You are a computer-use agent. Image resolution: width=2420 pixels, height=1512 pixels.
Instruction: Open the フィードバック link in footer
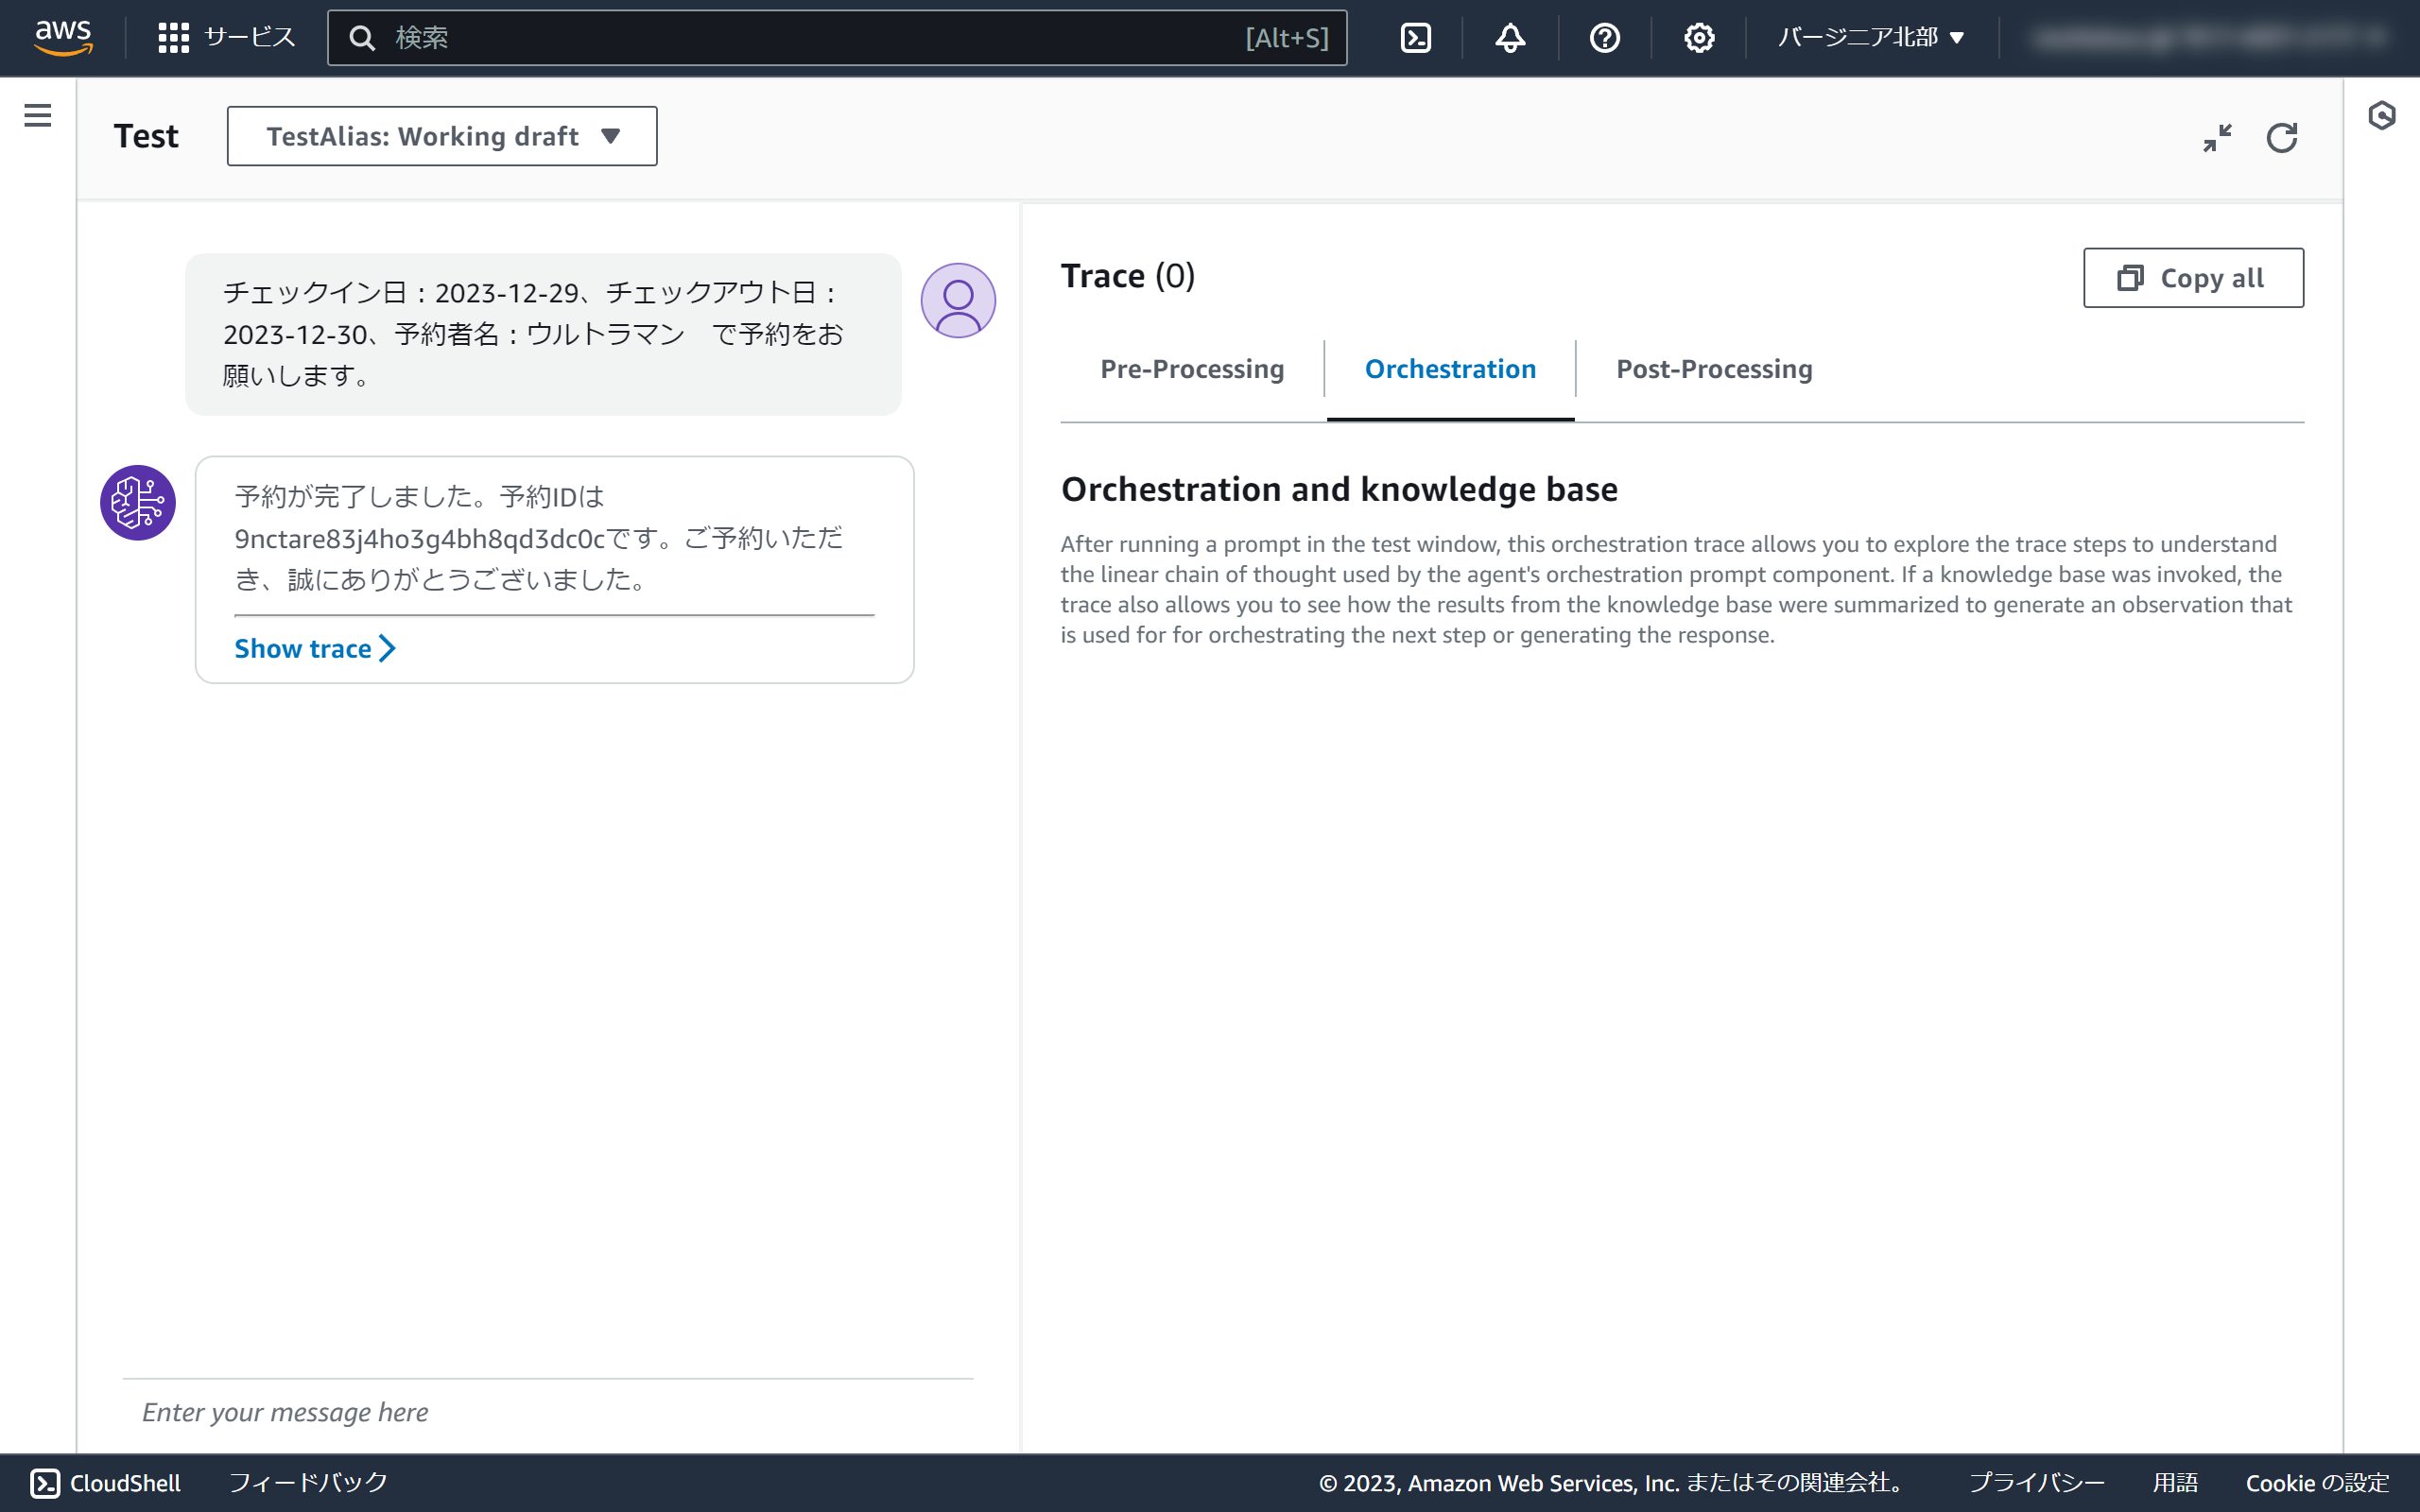[308, 1482]
